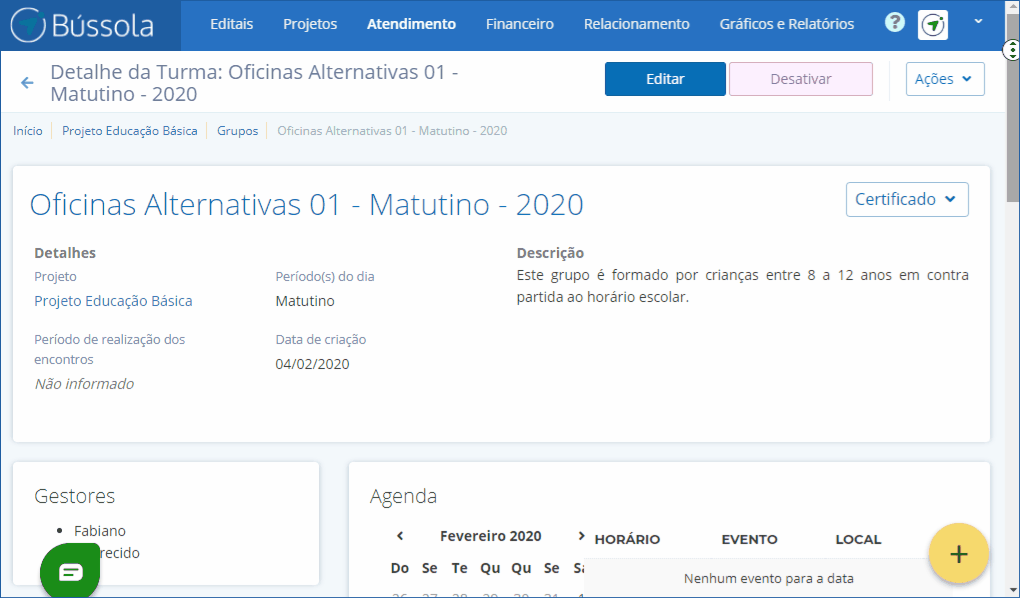Go to previous month in Agenda
Screen dimensions: 1020x598
point(400,536)
